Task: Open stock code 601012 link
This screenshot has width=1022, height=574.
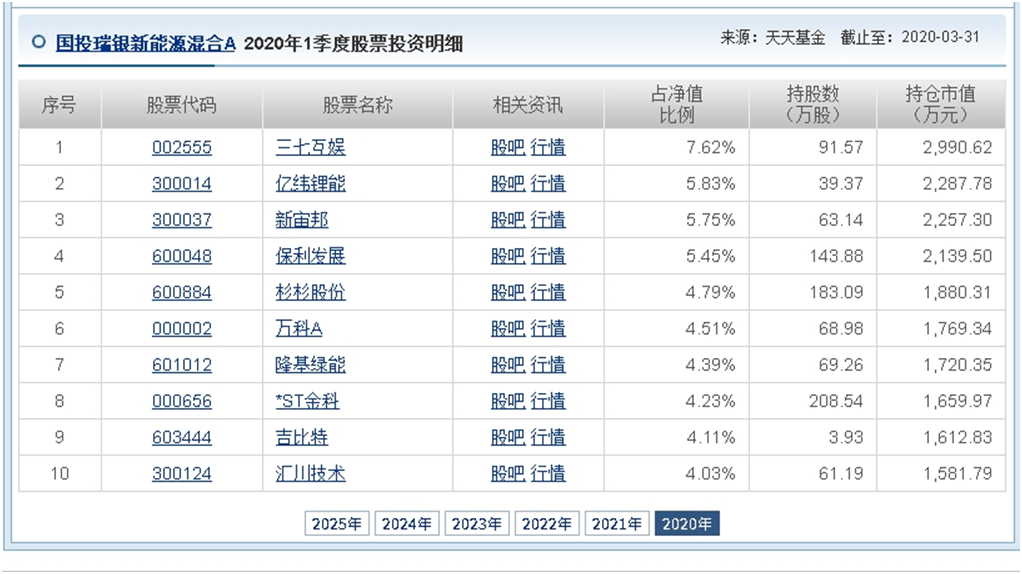Action: (182, 364)
